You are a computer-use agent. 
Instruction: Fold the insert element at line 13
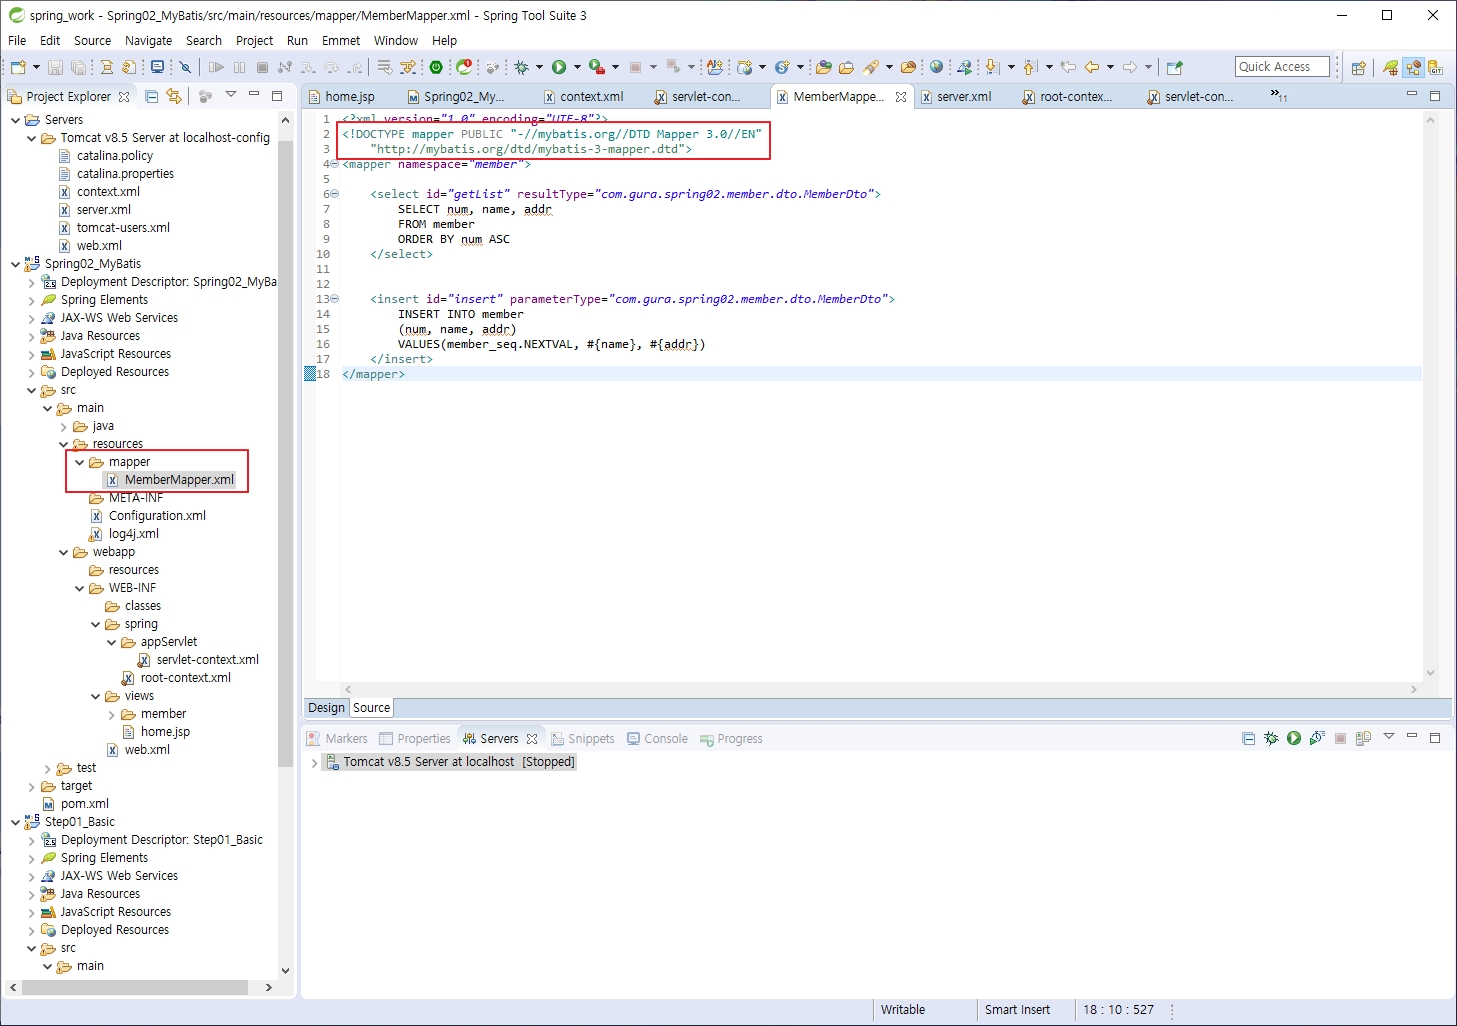335,299
